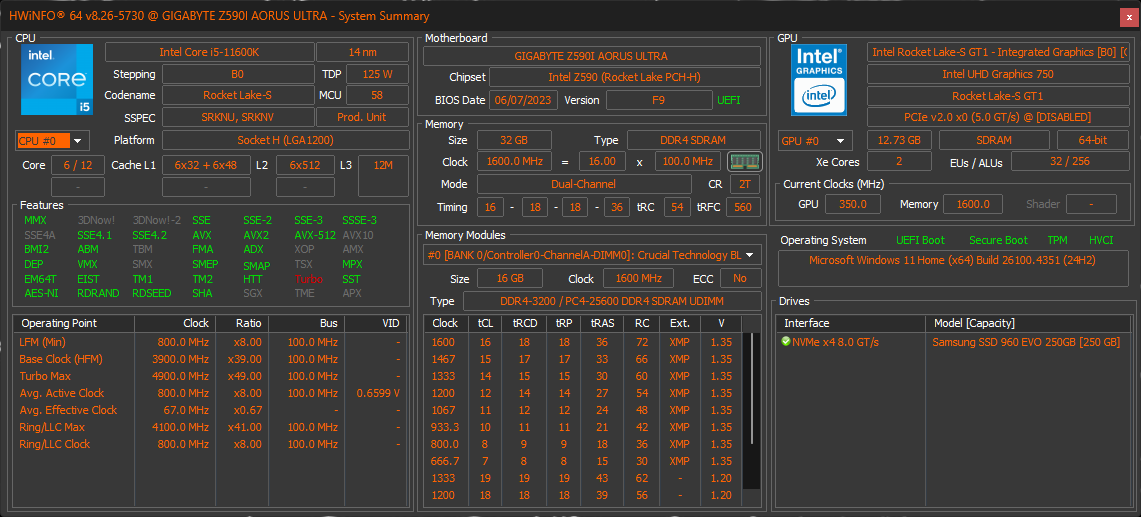Screen dimensions: 1141x517
Task: Click the green checkmark NVMe drive icon
Action: coord(785,342)
